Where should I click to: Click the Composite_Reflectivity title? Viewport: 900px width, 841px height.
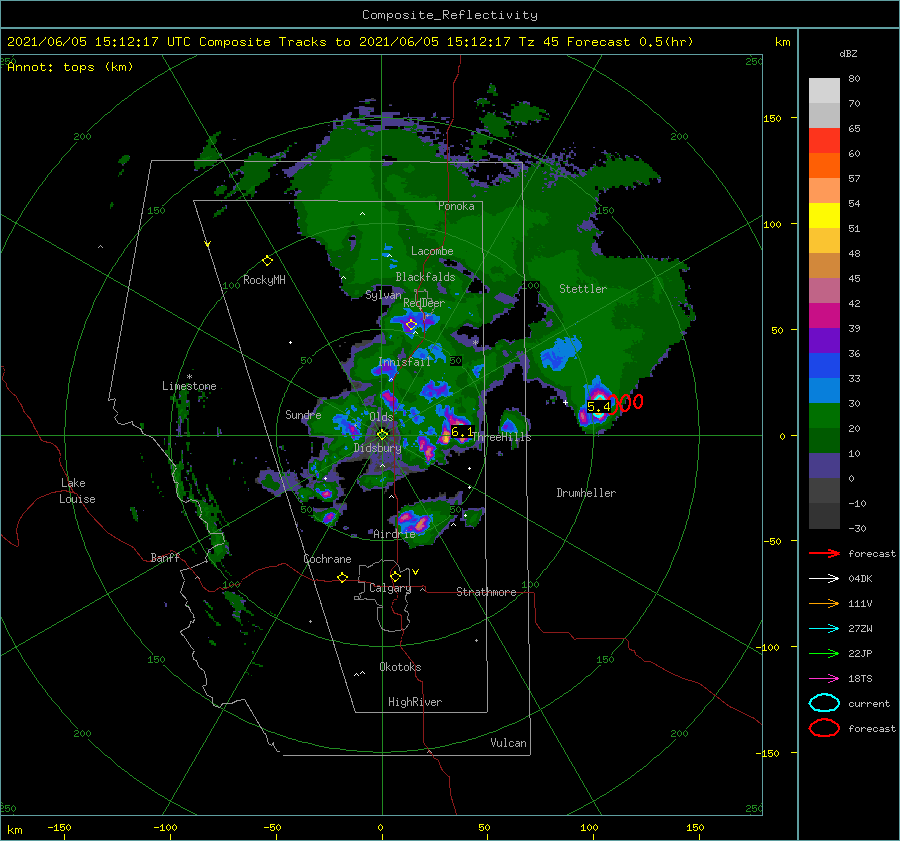pyautogui.click(x=450, y=15)
